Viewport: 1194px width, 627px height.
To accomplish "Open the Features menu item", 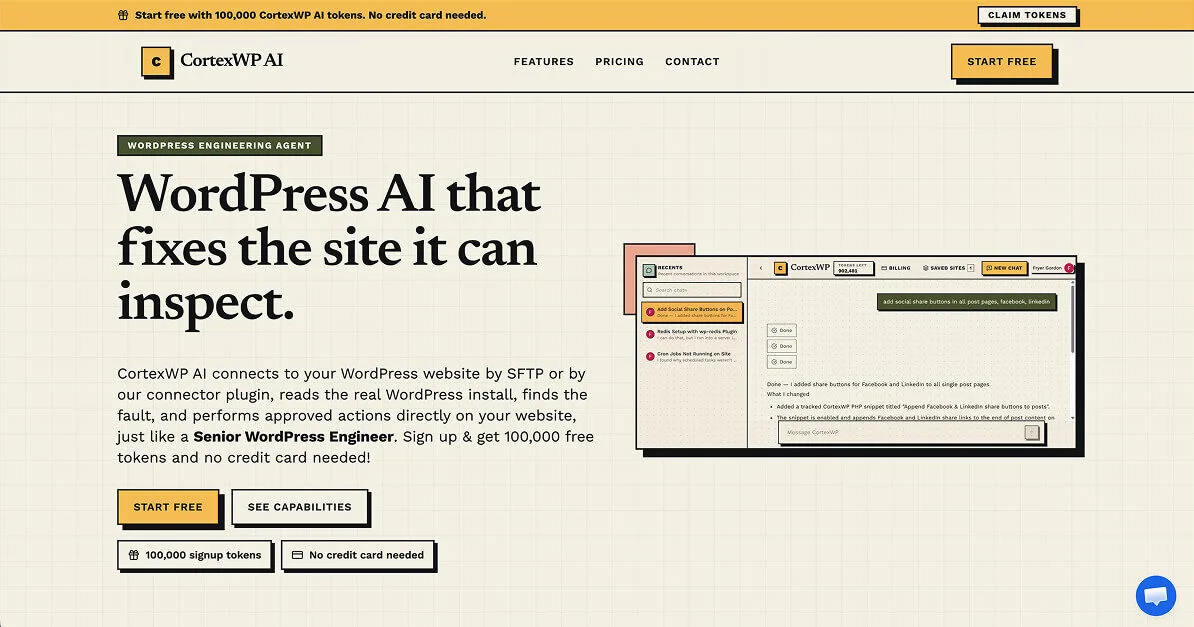I will point(544,62).
